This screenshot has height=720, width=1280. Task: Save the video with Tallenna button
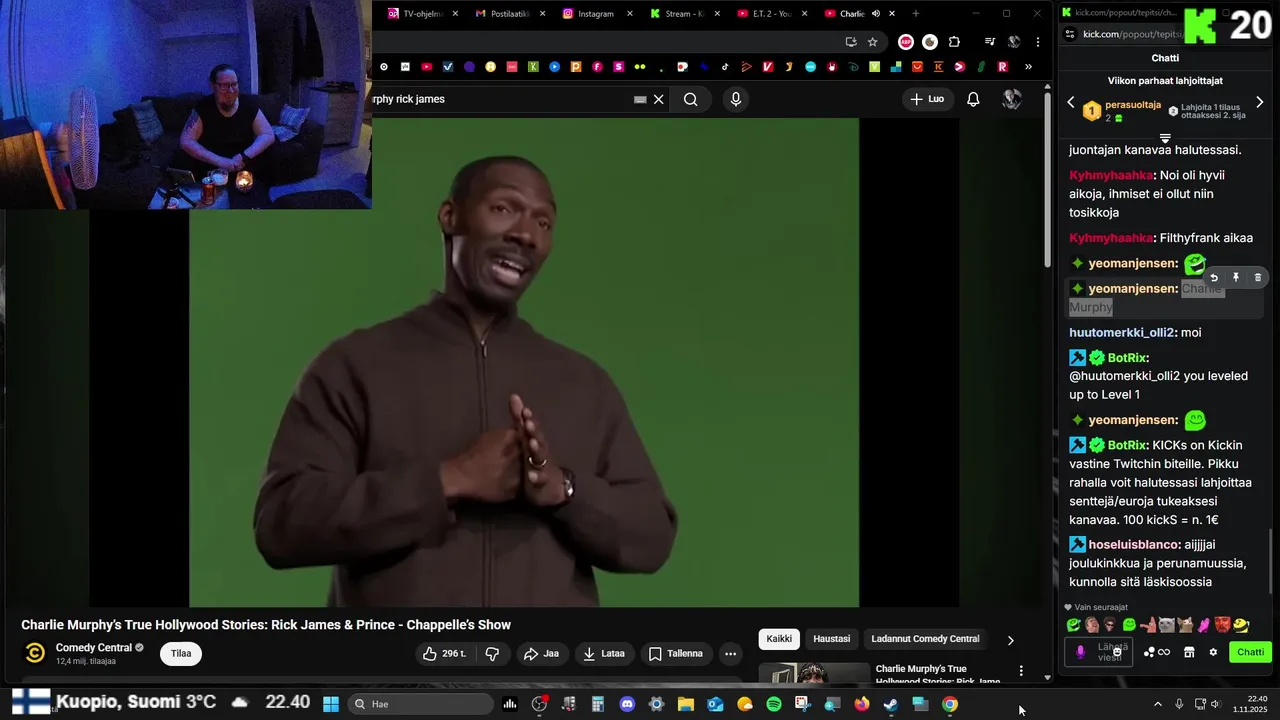tap(676, 654)
